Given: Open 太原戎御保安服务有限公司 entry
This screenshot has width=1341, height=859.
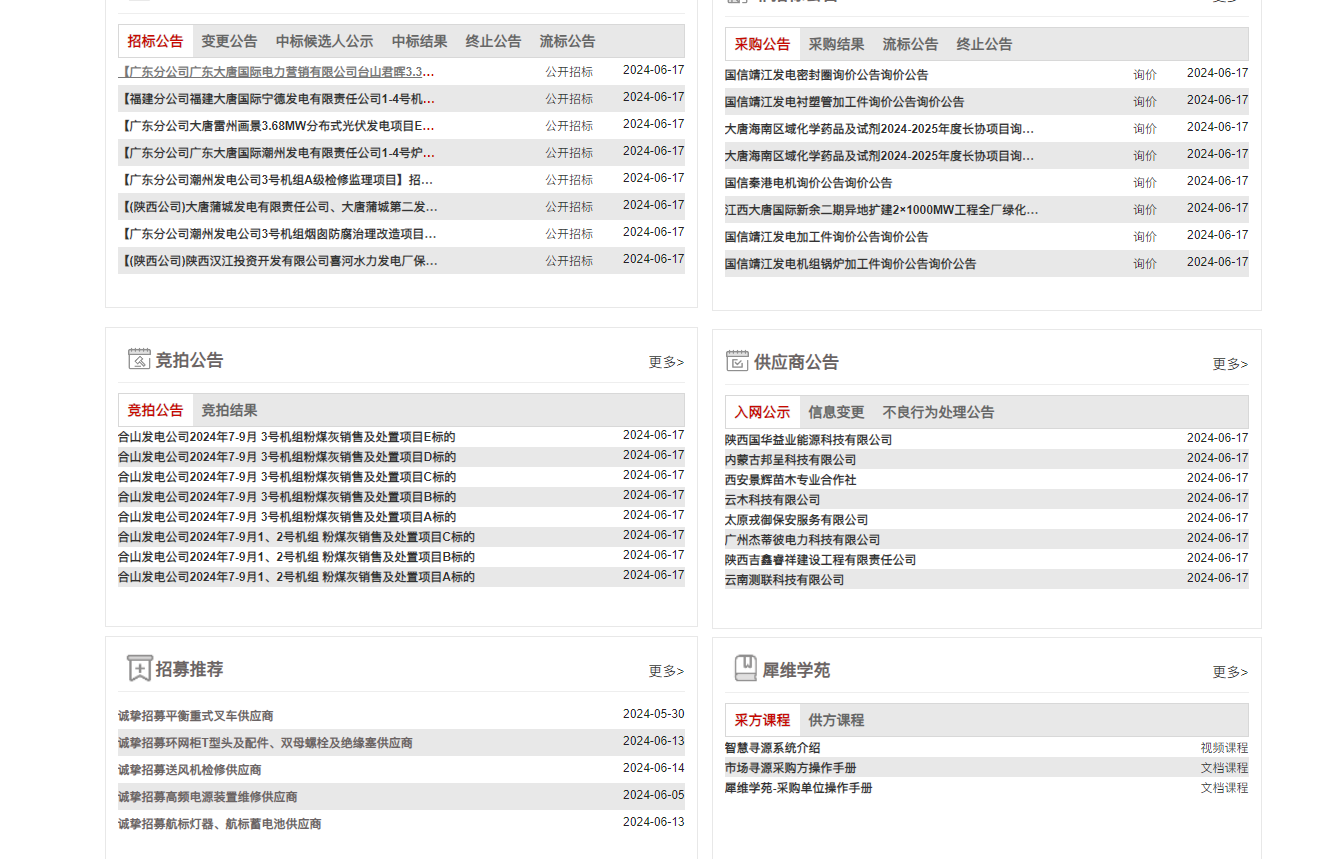Looking at the screenshot, I should coord(797,520).
